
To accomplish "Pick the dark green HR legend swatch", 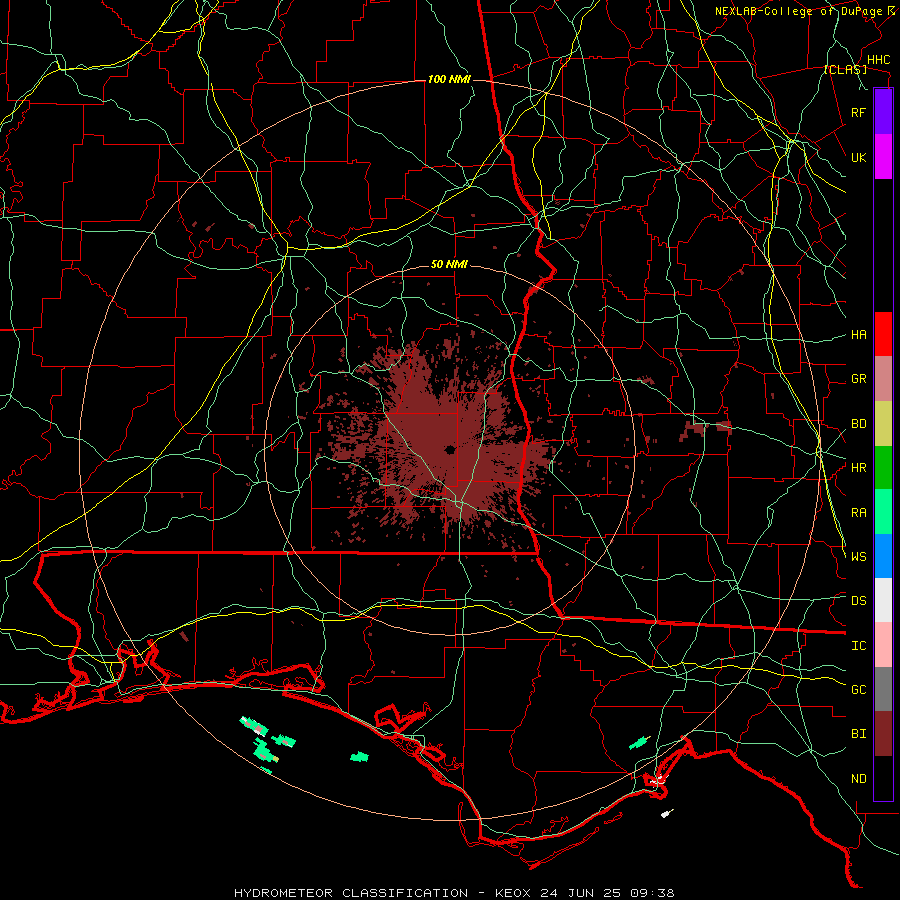I will click(x=883, y=468).
